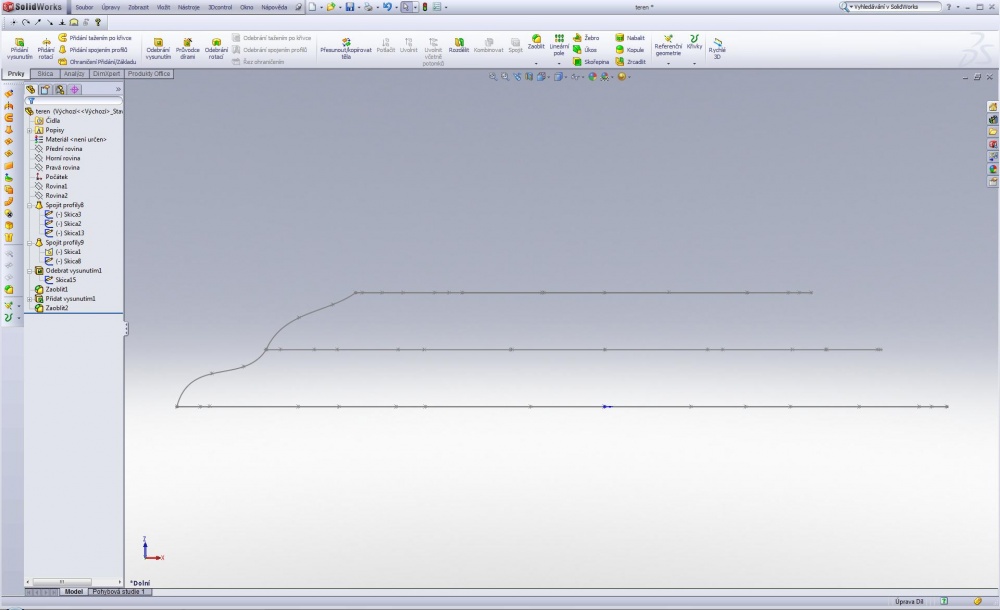Select the Rychlé 3D tool

[x=717, y=48]
